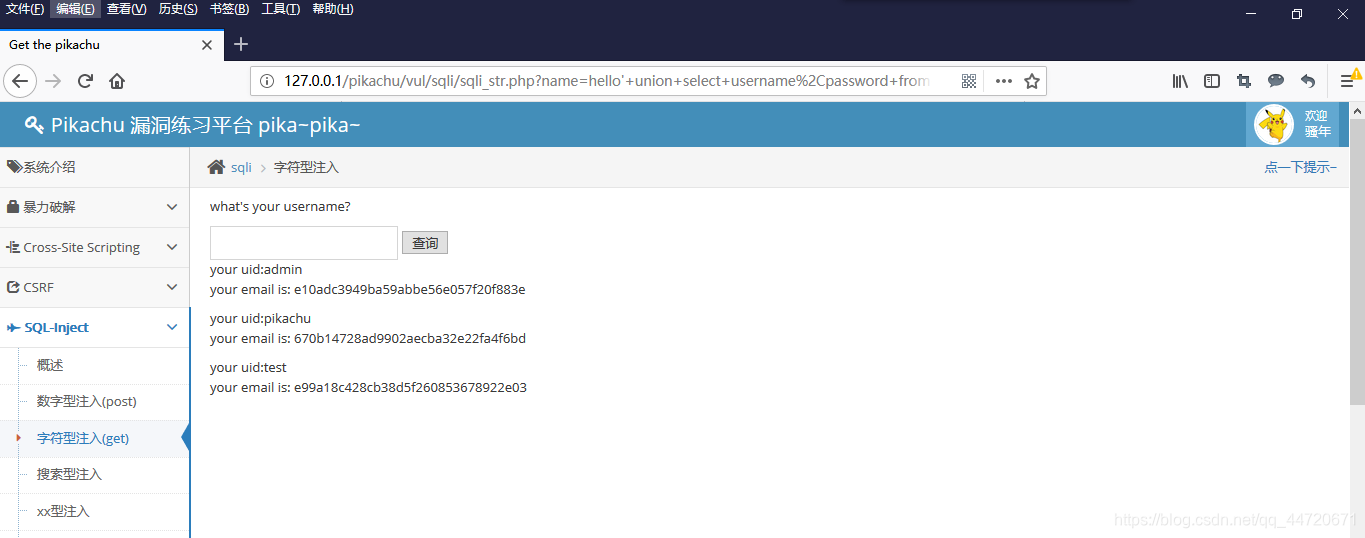This screenshot has height=538, width=1365.
Task: Click the chevron next to CSRF
Action: (172, 287)
